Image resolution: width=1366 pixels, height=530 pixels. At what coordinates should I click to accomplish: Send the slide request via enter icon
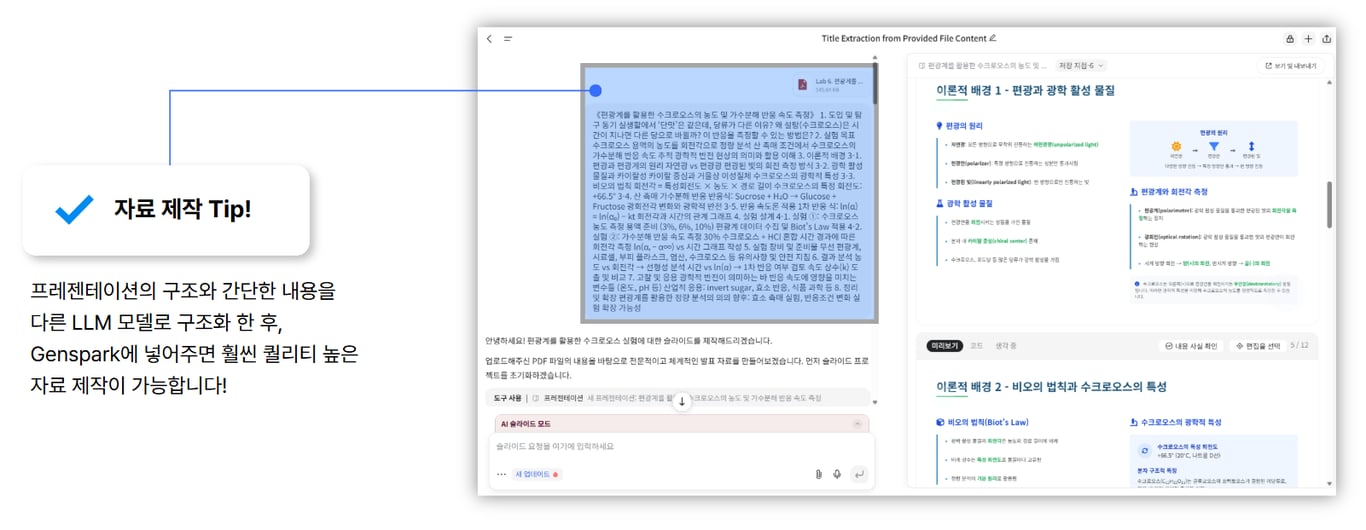[x=857, y=474]
